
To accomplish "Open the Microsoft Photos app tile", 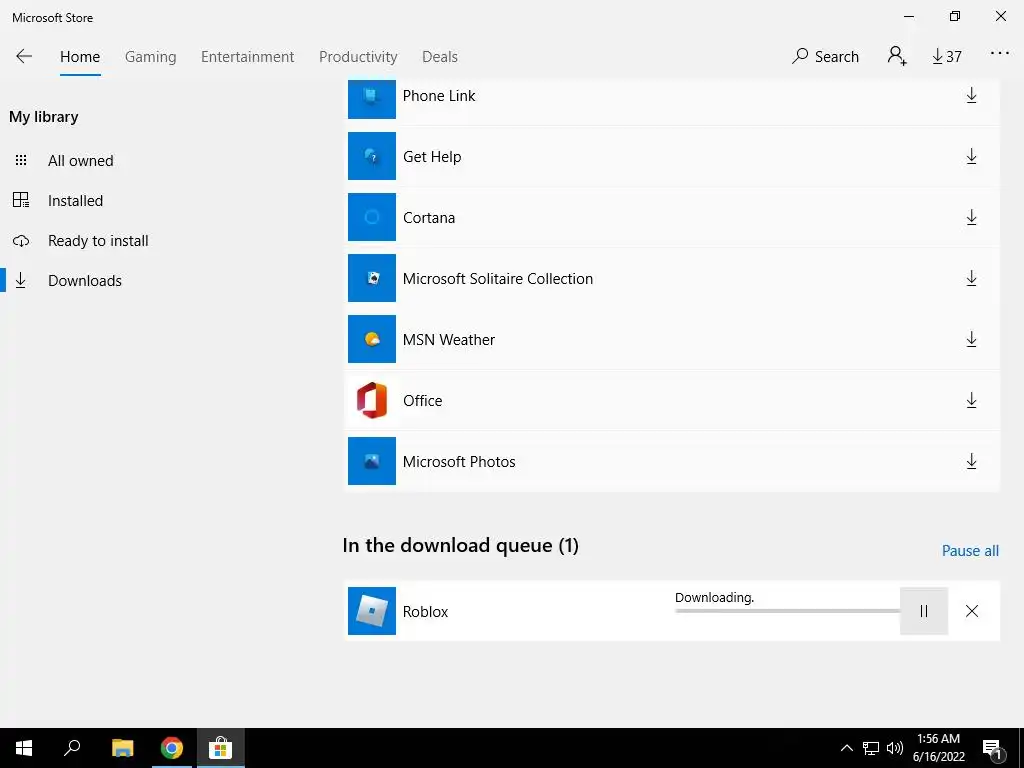I will pos(372,461).
